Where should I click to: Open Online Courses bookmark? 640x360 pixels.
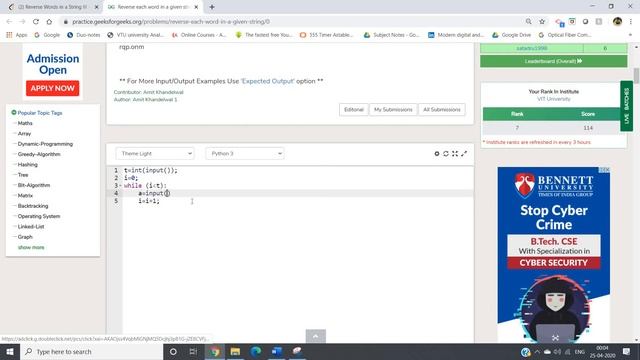click(200, 35)
